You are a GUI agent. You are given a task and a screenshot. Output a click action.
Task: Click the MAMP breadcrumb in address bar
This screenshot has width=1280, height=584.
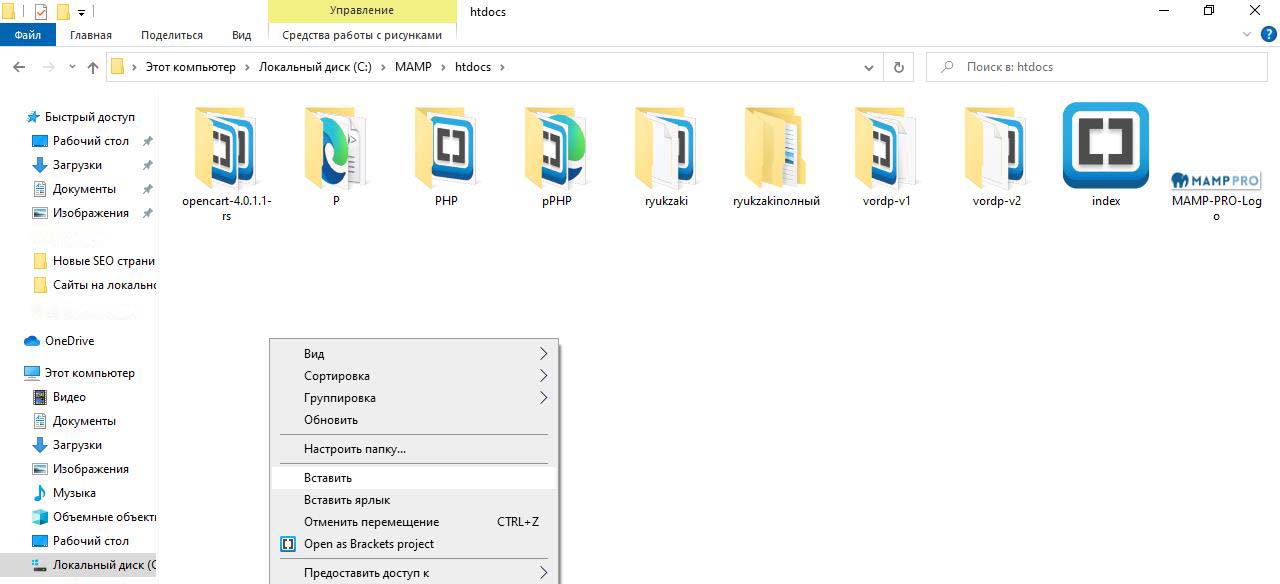(413, 67)
